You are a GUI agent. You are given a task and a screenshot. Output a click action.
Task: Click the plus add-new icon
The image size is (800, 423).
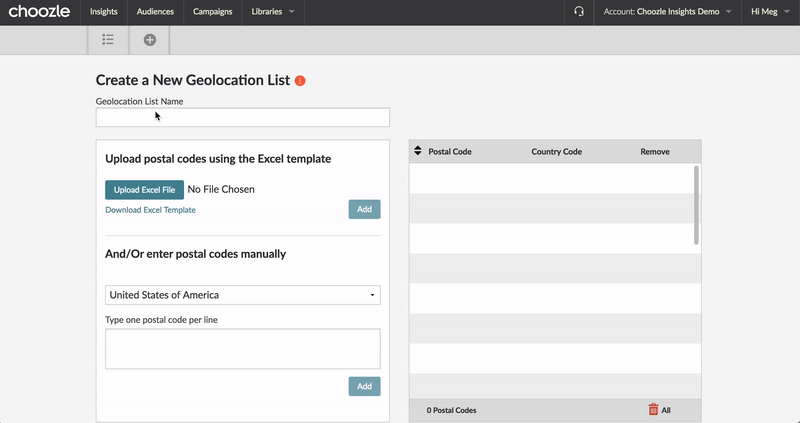point(149,40)
